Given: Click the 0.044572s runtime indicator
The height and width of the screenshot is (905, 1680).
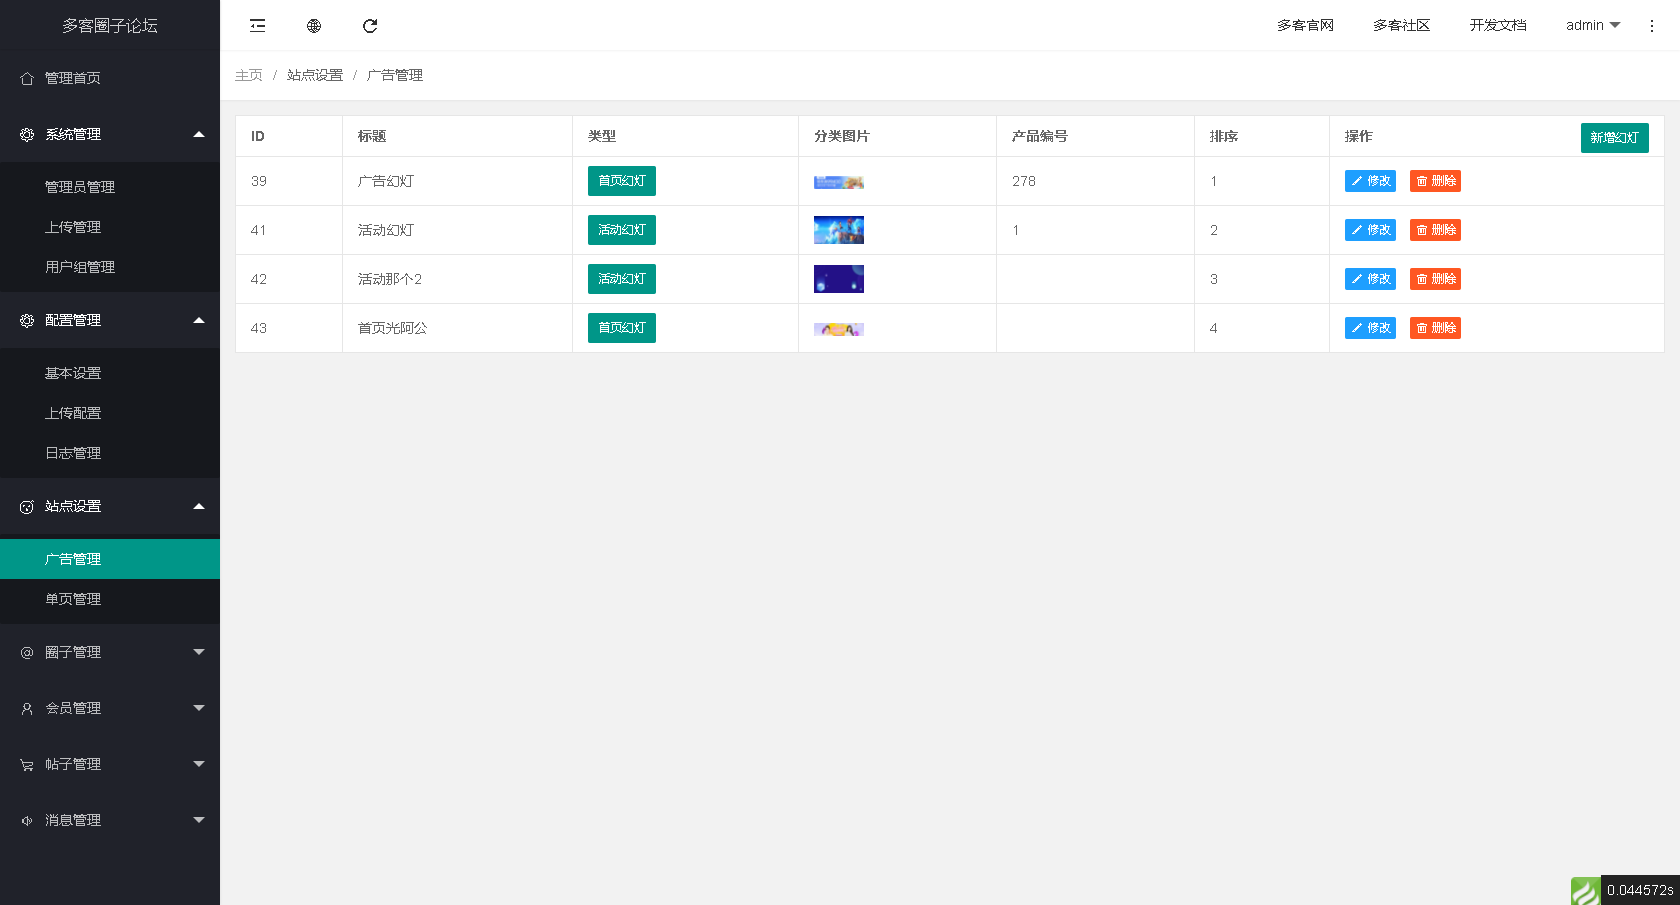Looking at the screenshot, I should [x=1640, y=890].
